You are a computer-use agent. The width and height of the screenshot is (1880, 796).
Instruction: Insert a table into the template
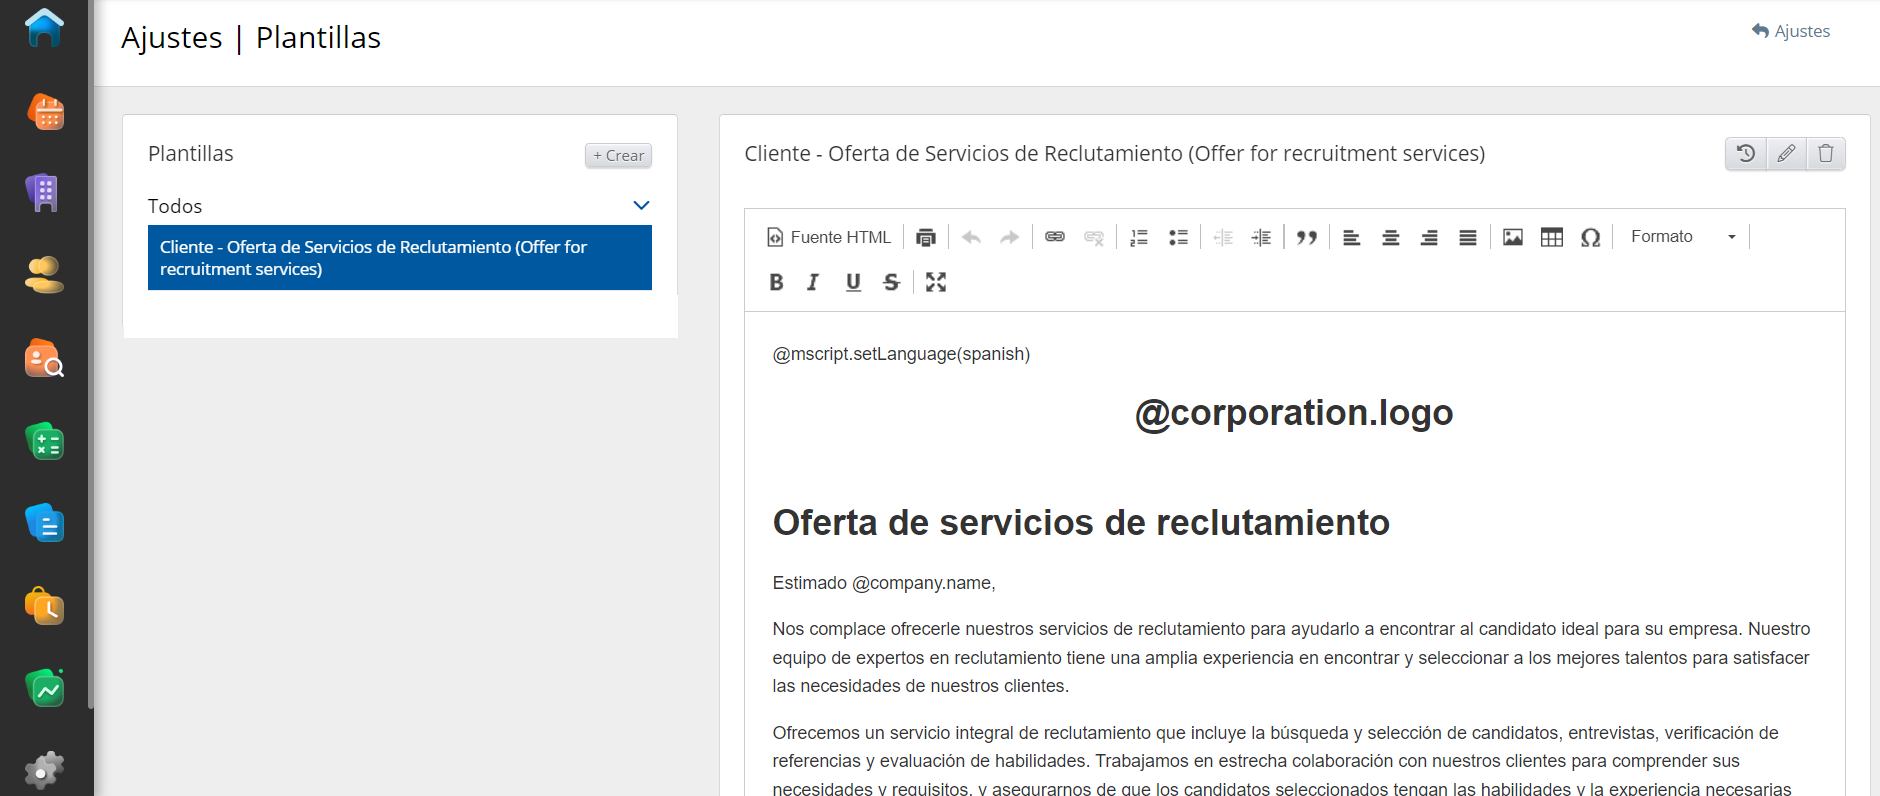(x=1551, y=237)
